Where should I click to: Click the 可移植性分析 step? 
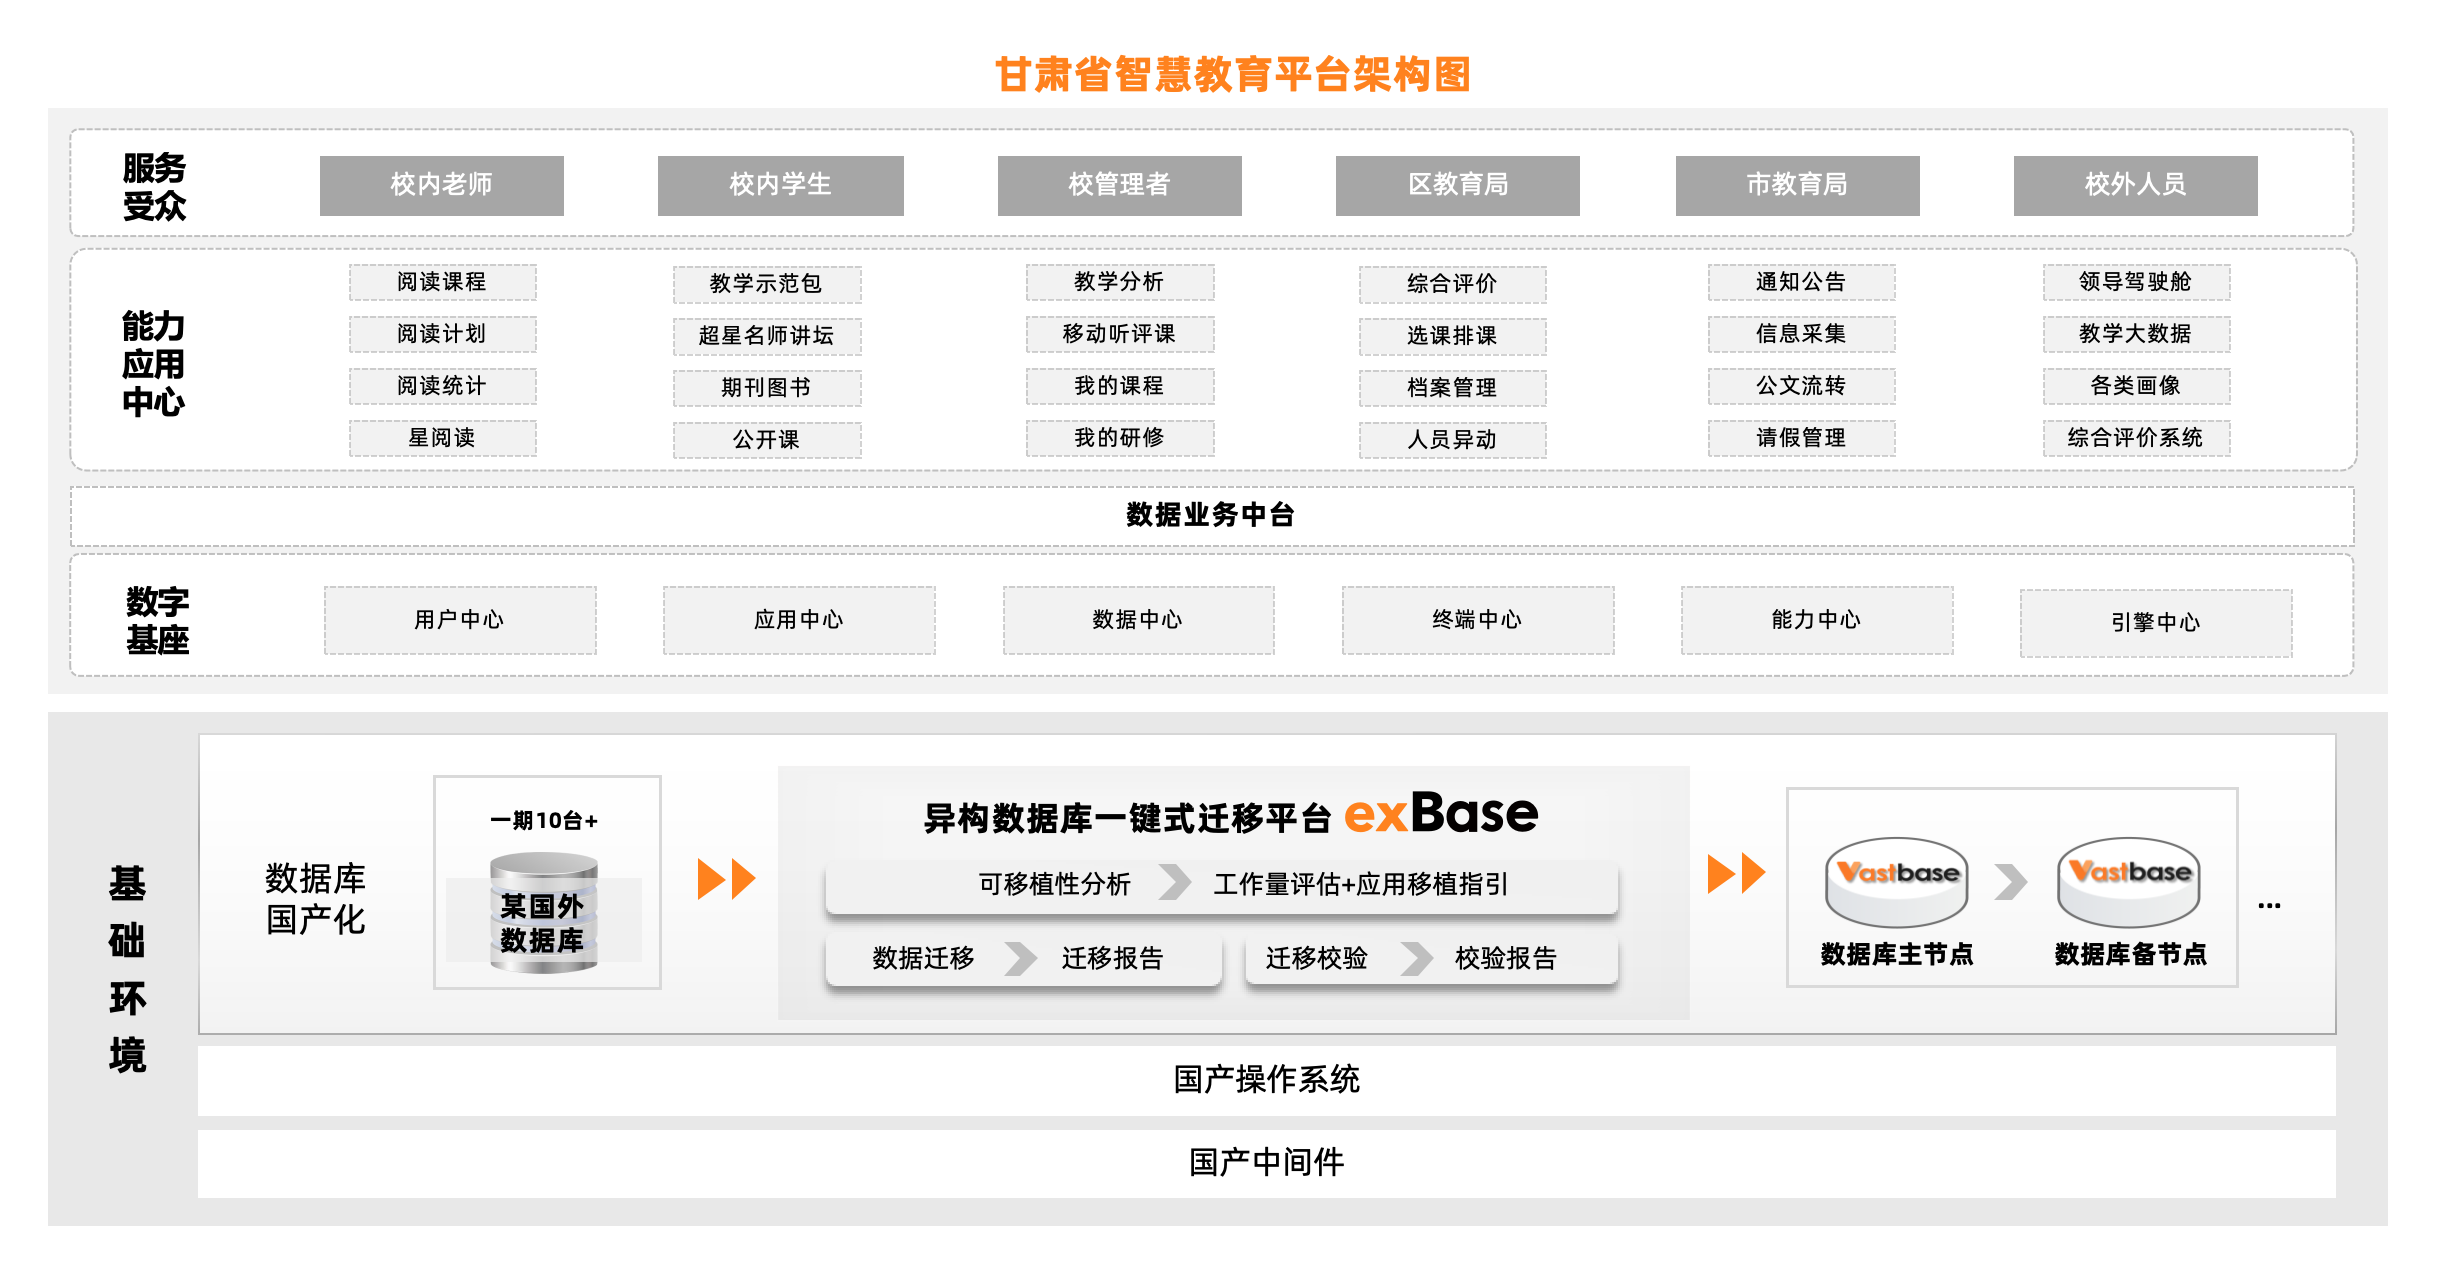coord(1055,884)
